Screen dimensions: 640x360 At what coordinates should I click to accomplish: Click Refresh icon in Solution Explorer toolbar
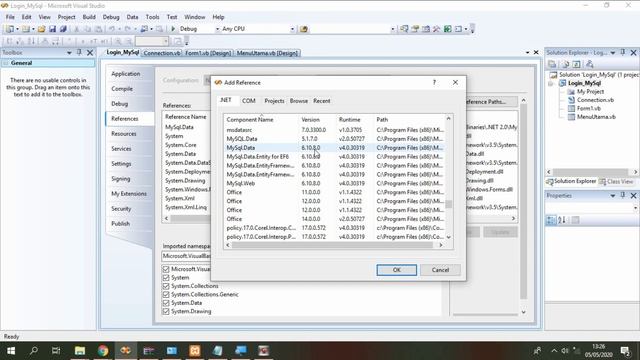[x=576, y=64]
